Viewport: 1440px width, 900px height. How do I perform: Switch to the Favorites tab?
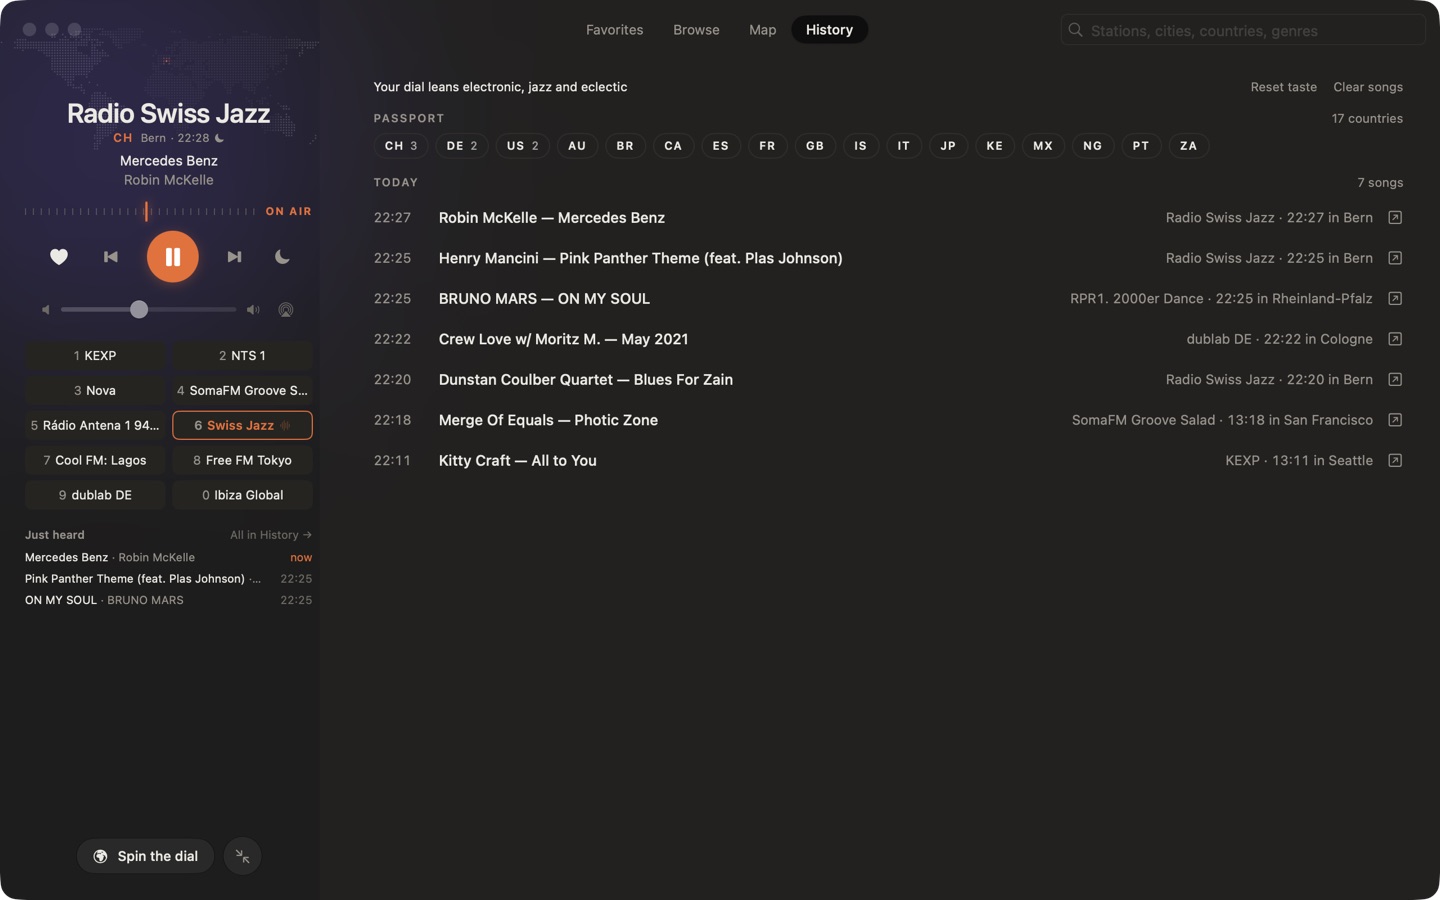tap(615, 30)
